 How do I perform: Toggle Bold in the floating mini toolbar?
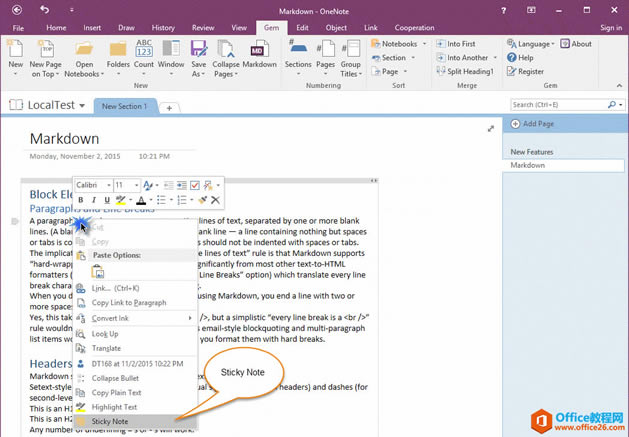81,200
